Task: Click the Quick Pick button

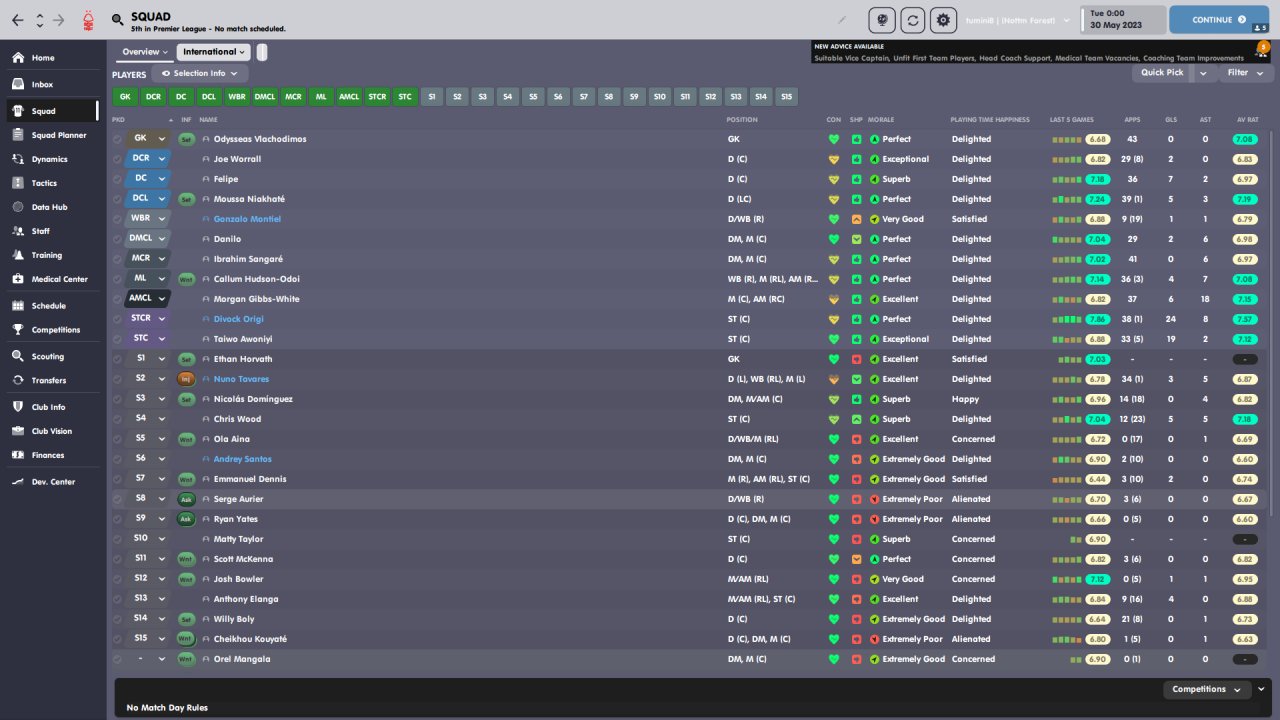Action: coord(1163,73)
